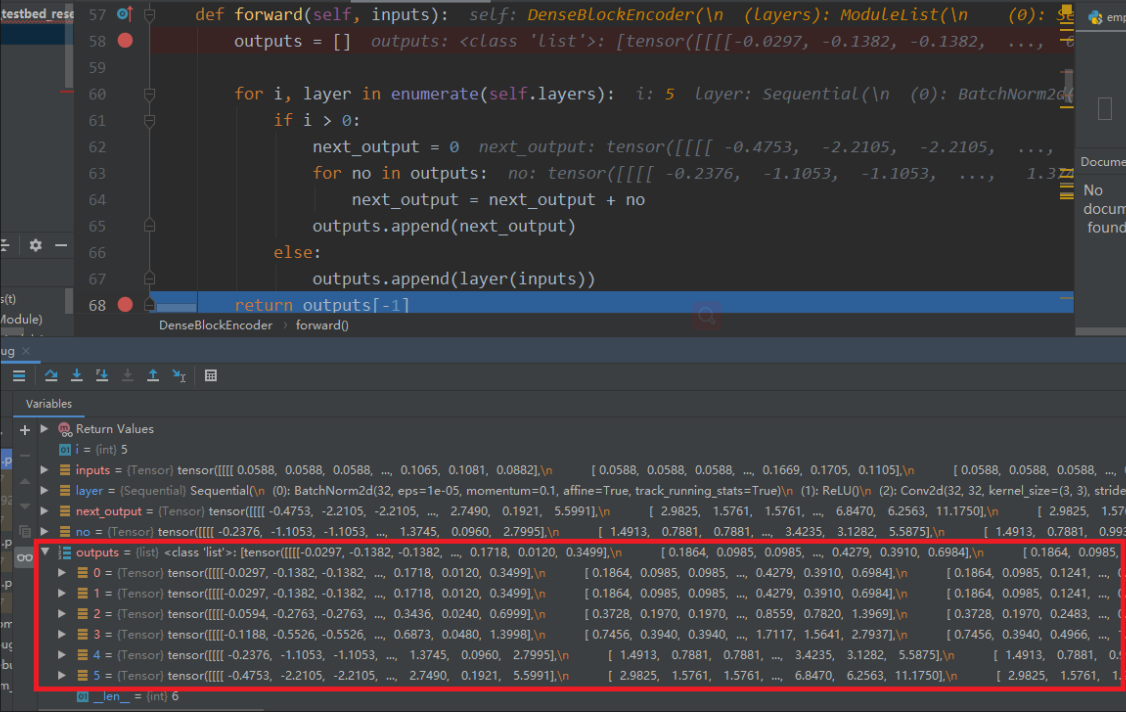Activate Force Step Into in the debugger
Screen dimensions: 1126x712
(101, 375)
